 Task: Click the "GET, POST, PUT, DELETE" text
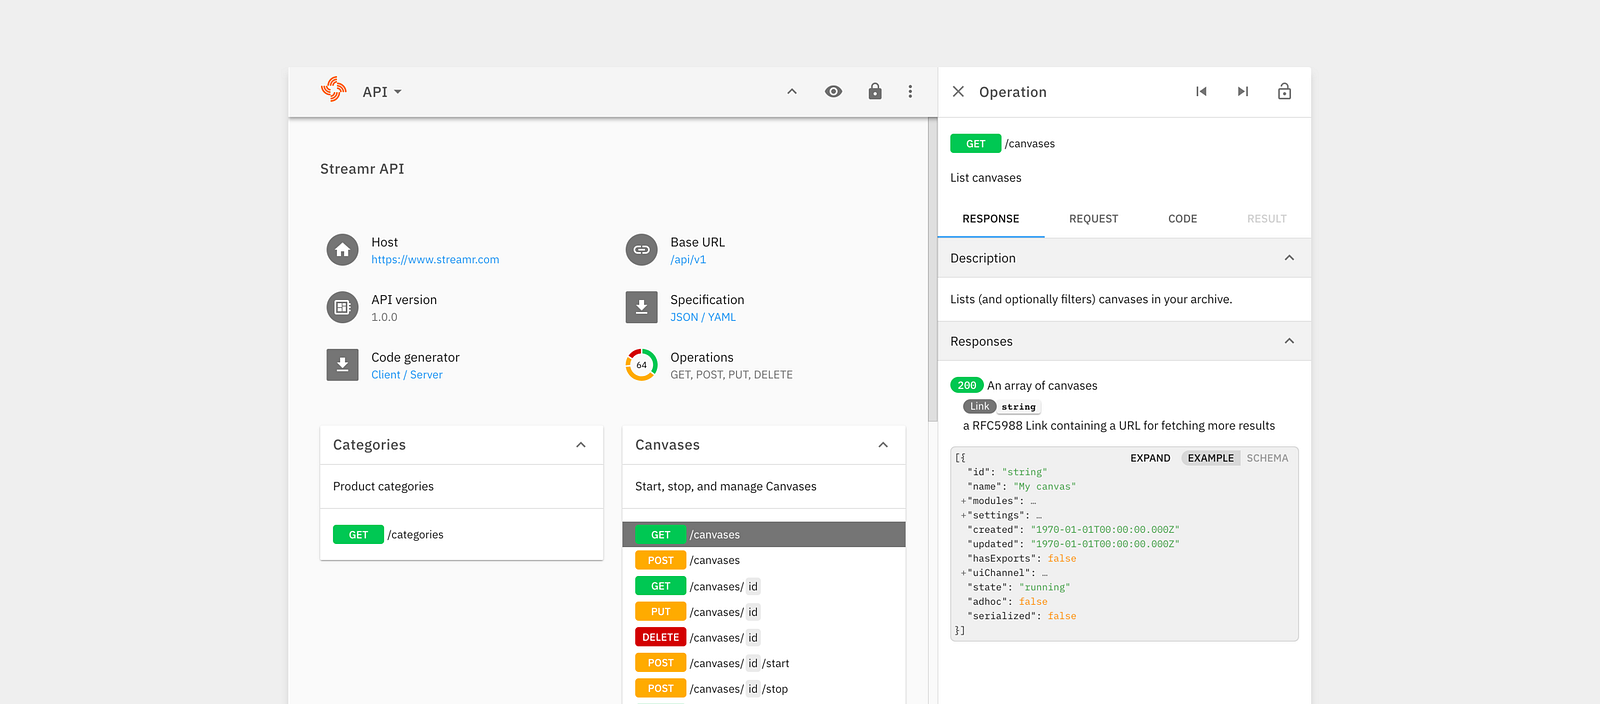(x=731, y=375)
